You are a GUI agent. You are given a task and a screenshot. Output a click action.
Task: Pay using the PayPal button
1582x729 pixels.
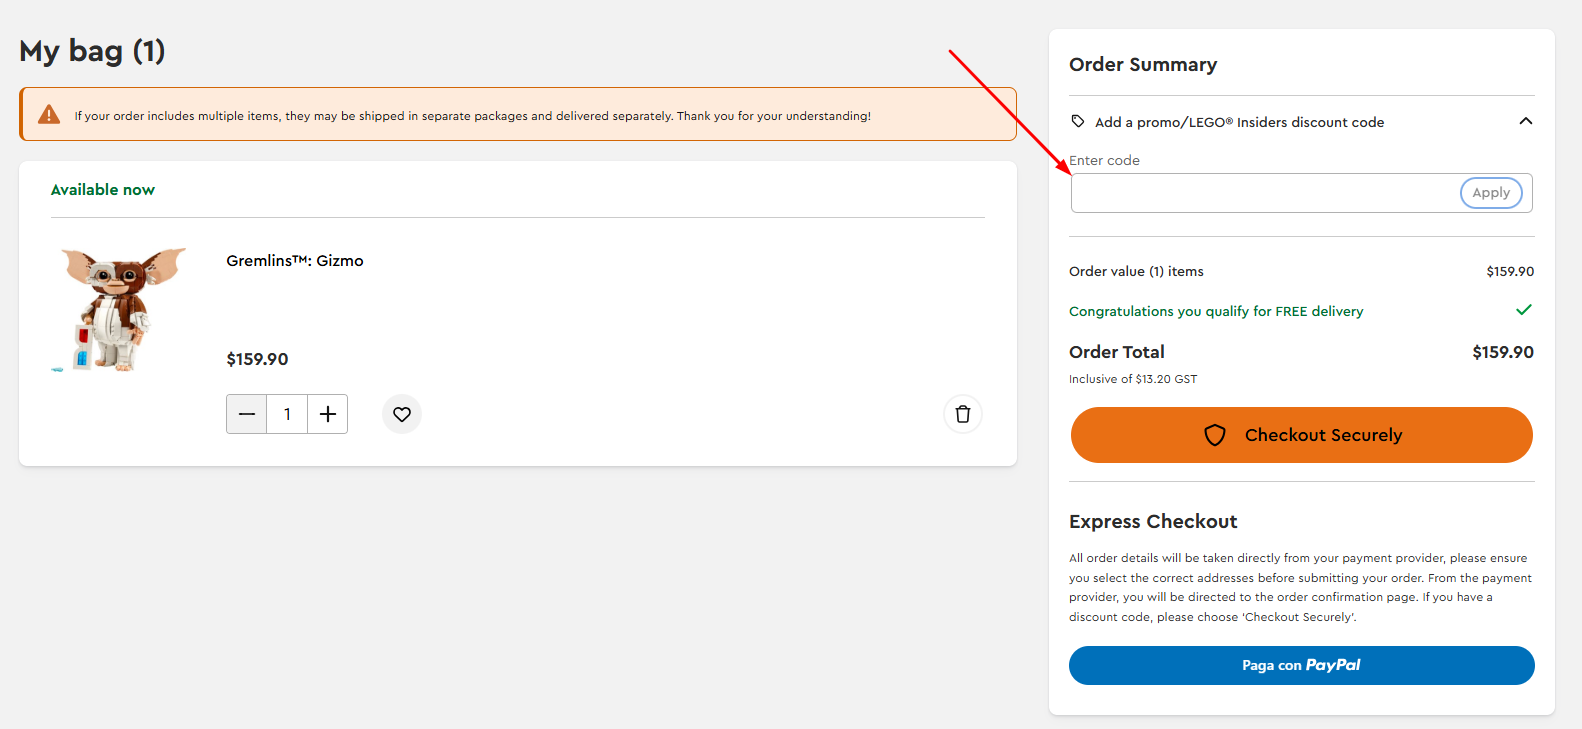coord(1301,665)
